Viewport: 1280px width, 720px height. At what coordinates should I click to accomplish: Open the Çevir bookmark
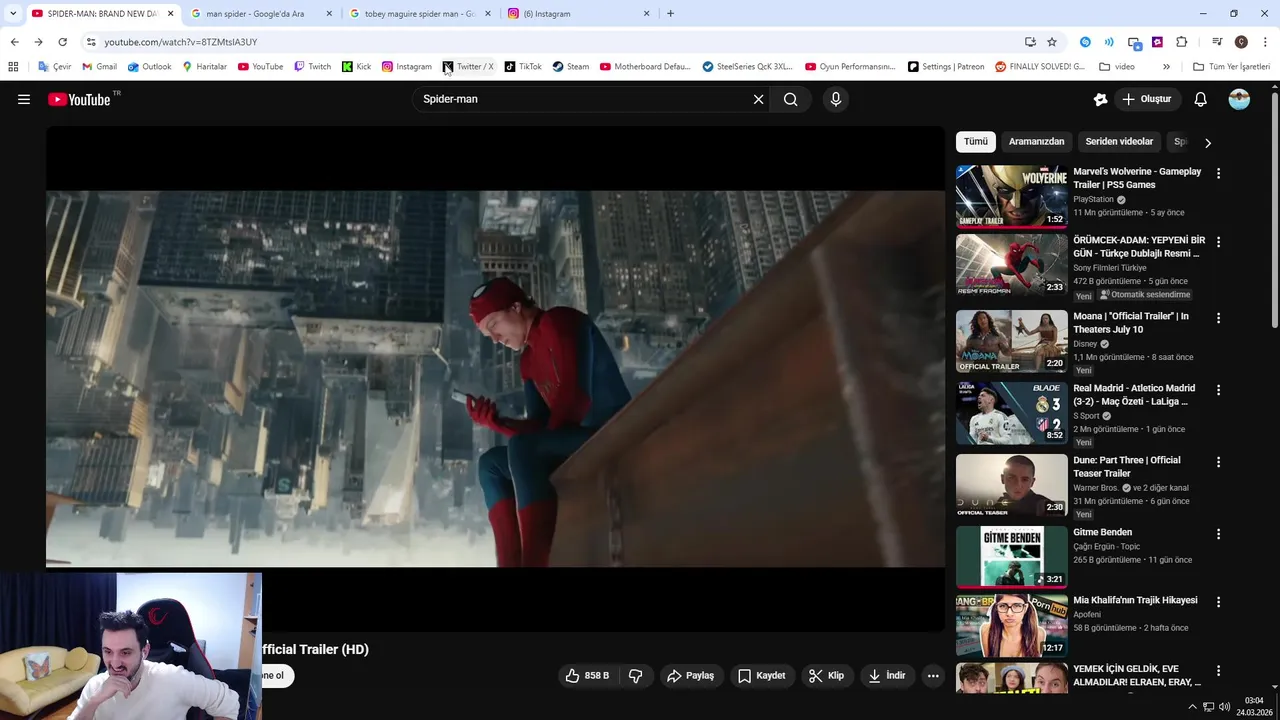[x=54, y=67]
